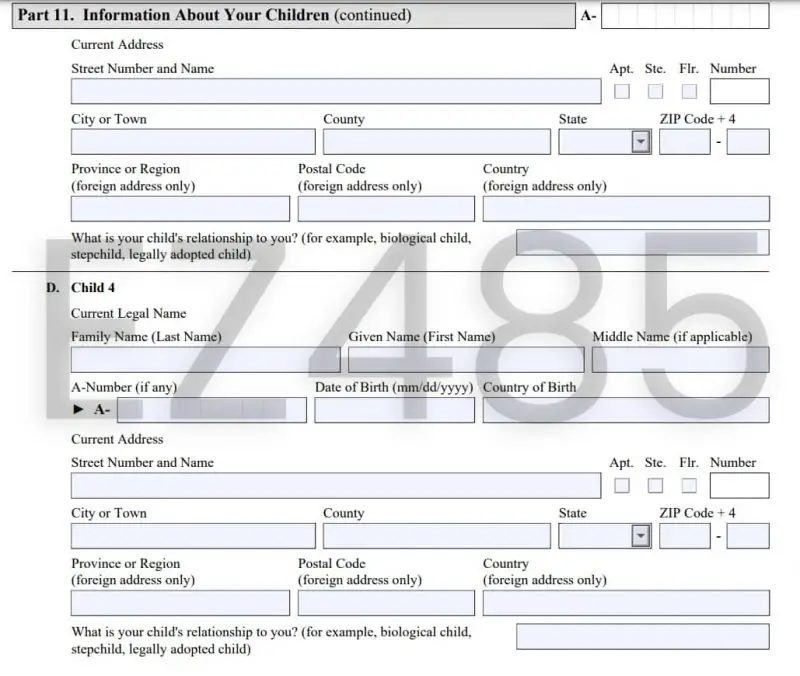Check the Apt. box under Child 4 address
Screen dimensions: 800x676
point(622,485)
